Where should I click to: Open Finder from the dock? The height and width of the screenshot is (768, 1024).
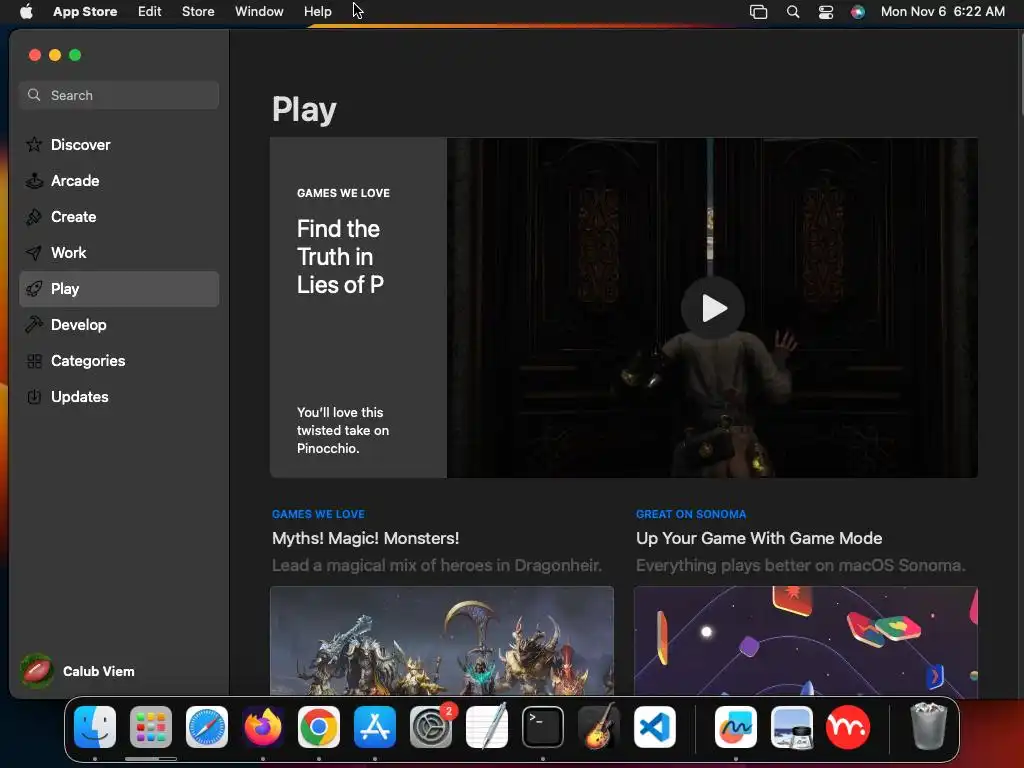tap(95, 727)
